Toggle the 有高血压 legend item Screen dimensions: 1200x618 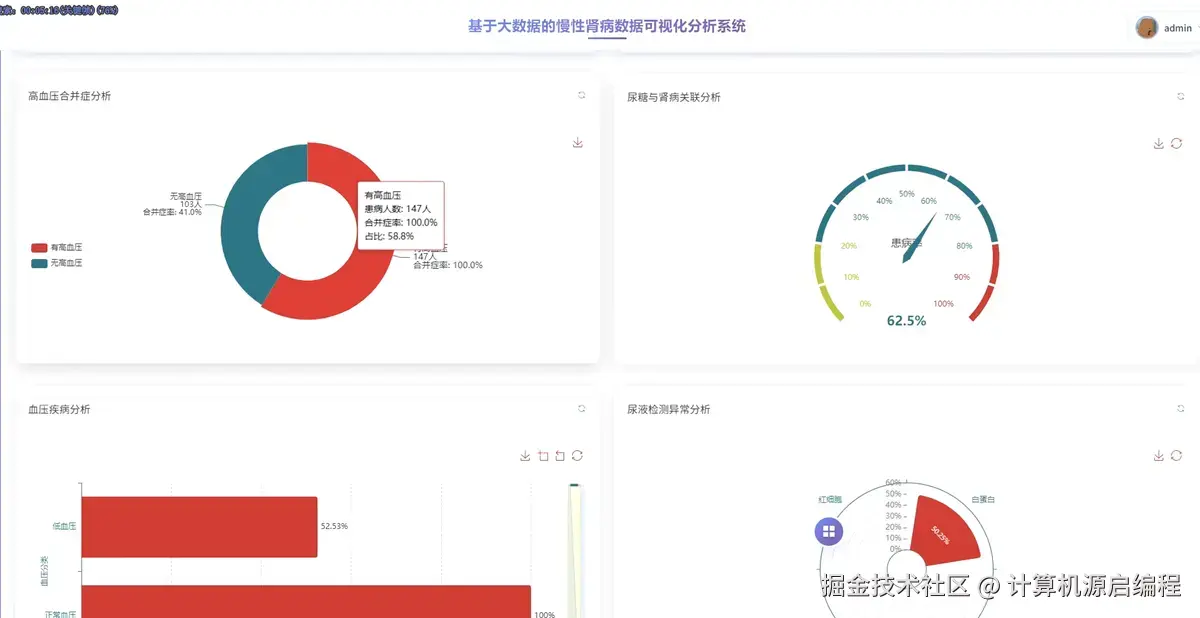tap(57, 247)
